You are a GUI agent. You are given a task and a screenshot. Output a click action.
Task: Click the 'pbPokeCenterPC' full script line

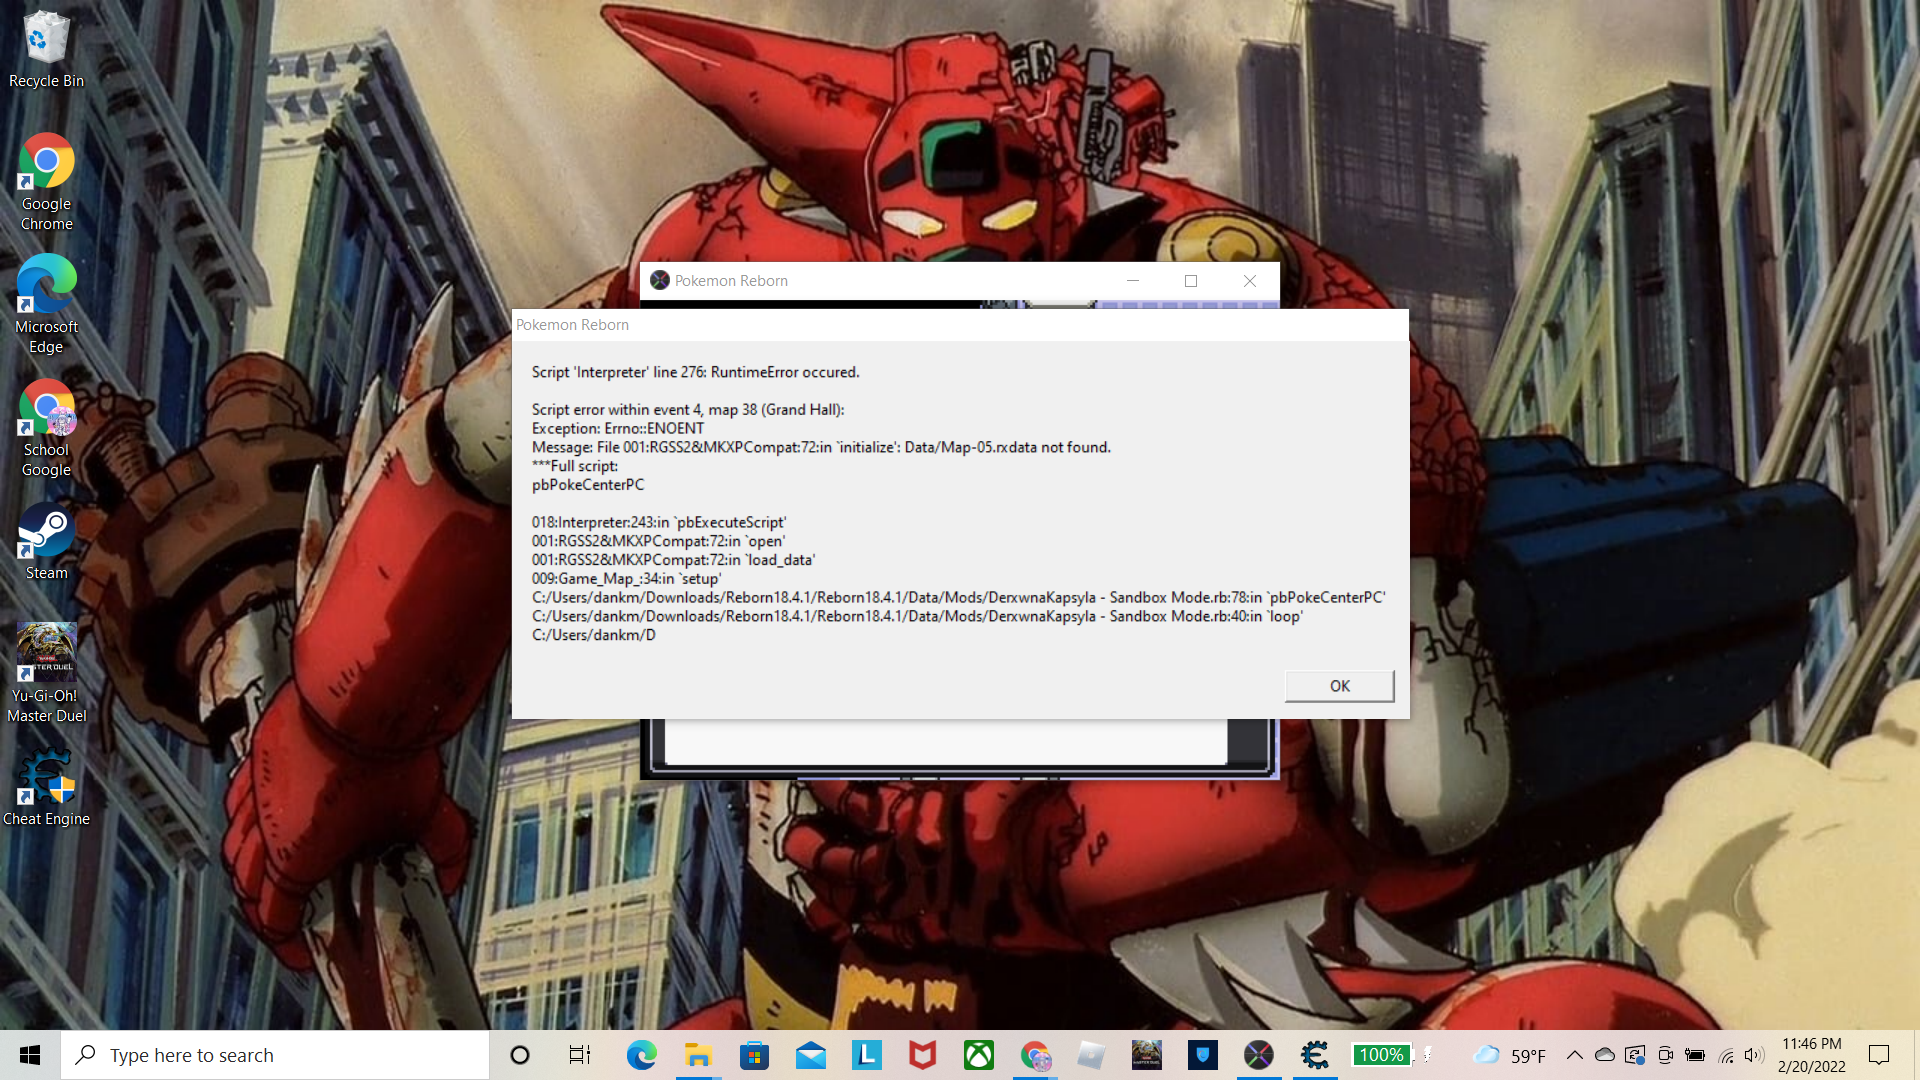click(588, 485)
